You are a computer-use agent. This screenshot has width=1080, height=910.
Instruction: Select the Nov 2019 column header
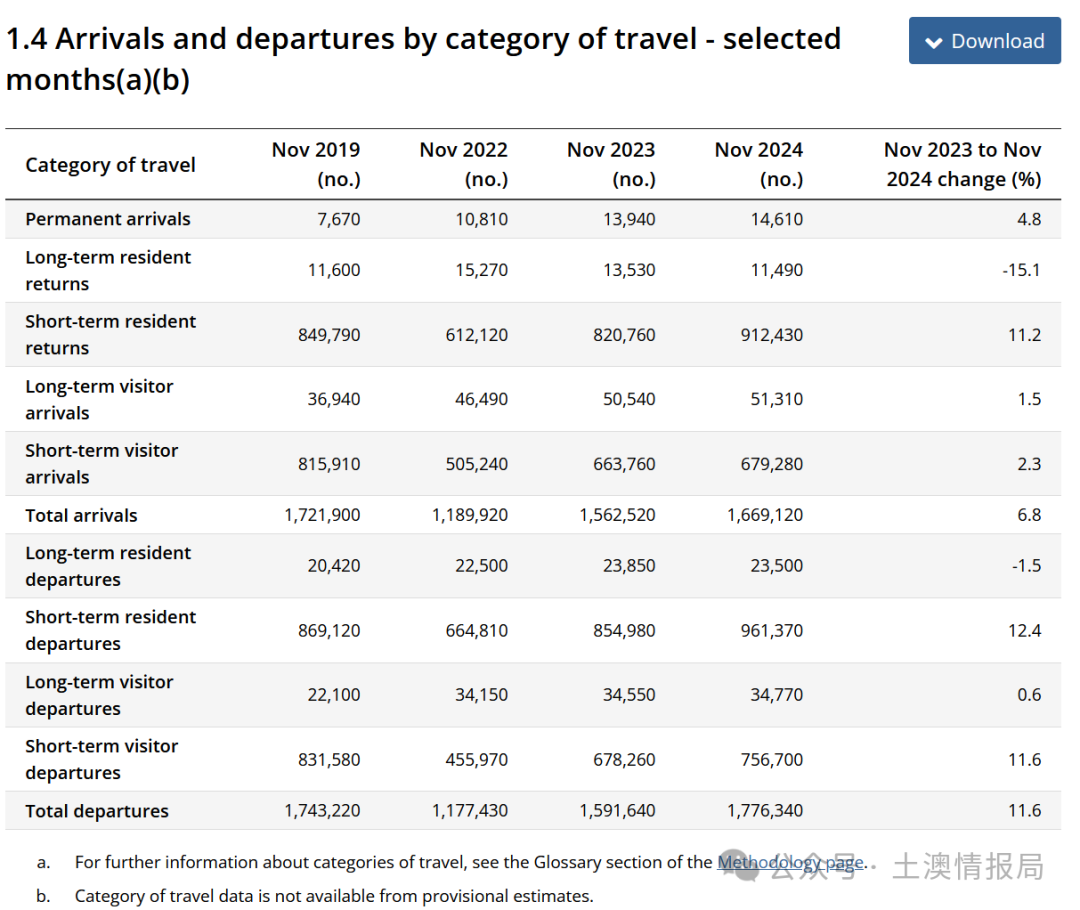click(316, 164)
